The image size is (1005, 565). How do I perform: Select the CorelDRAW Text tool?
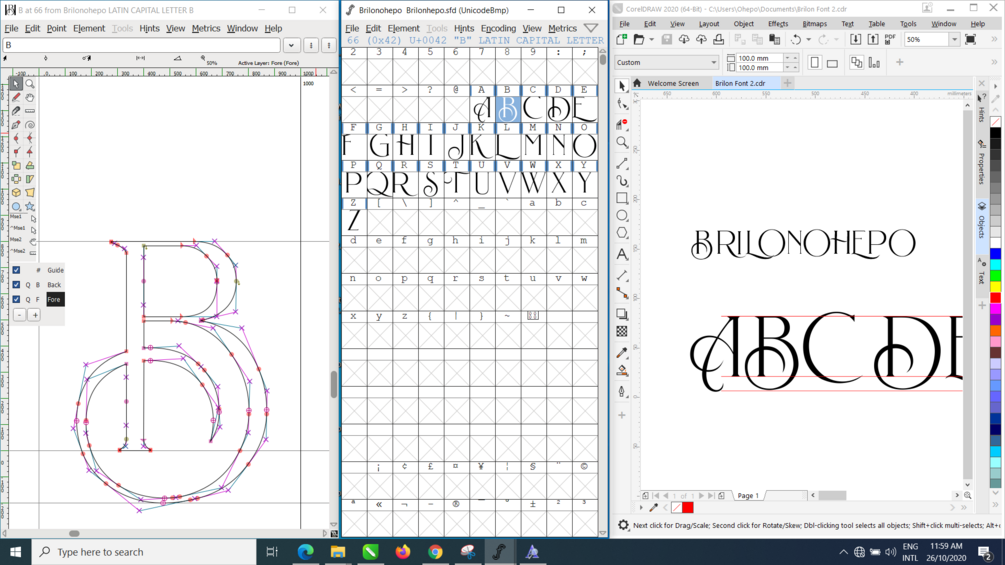pos(622,254)
